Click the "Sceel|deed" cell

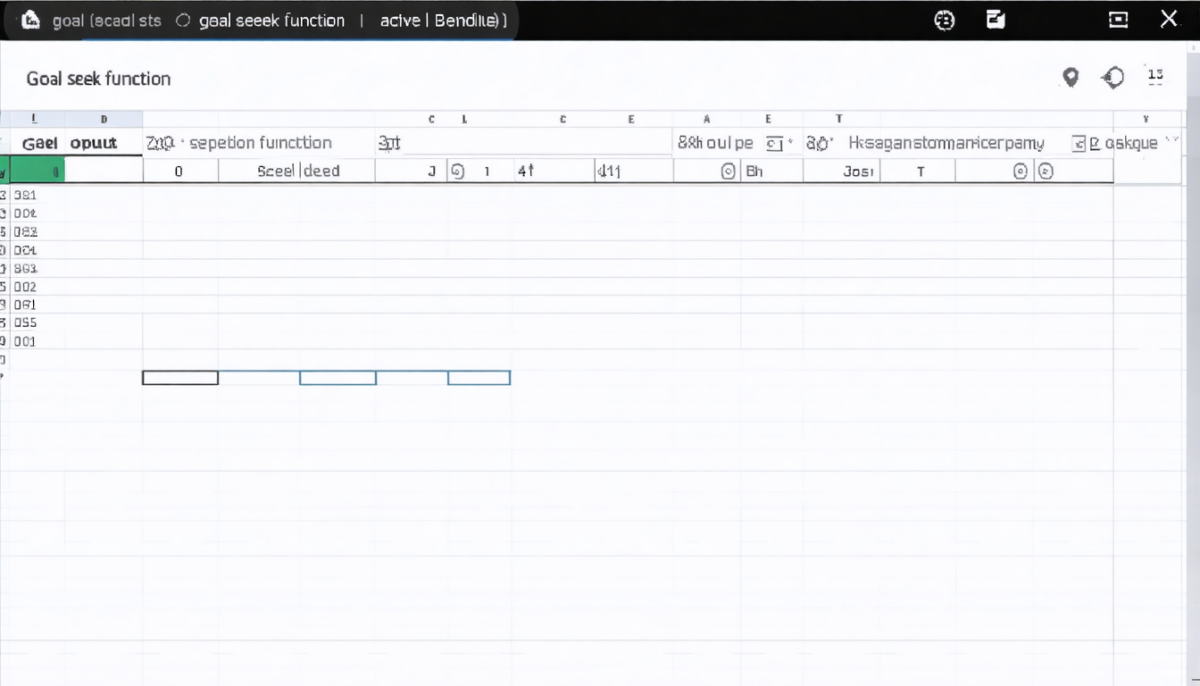(297, 171)
